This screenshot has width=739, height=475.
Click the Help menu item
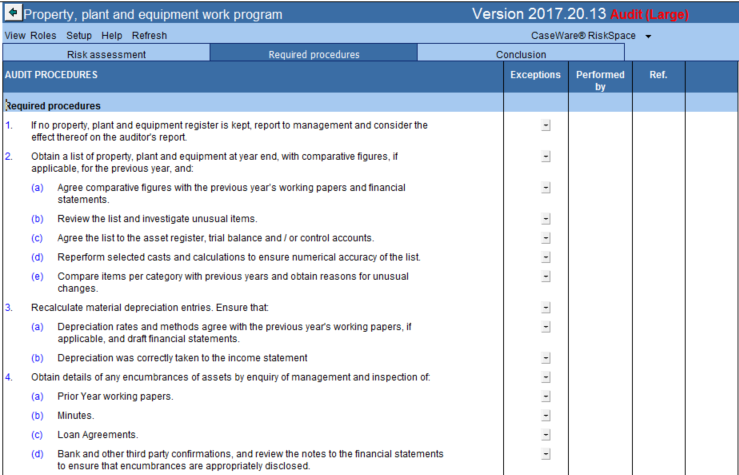[x=112, y=35]
